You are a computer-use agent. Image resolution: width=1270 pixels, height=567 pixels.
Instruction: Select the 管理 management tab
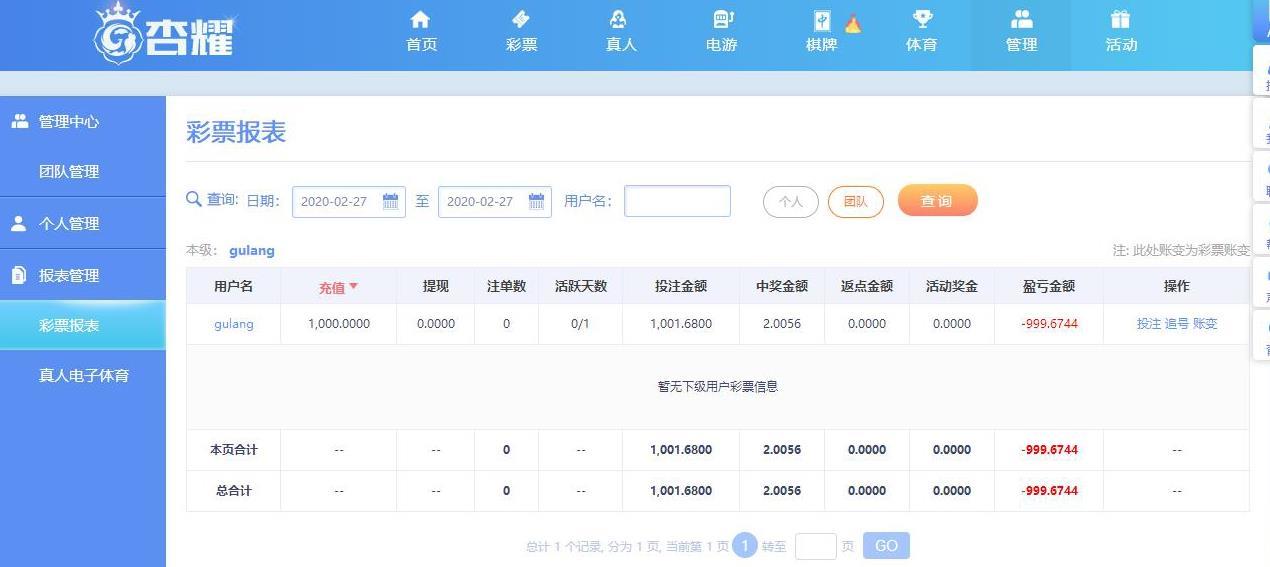1021,33
